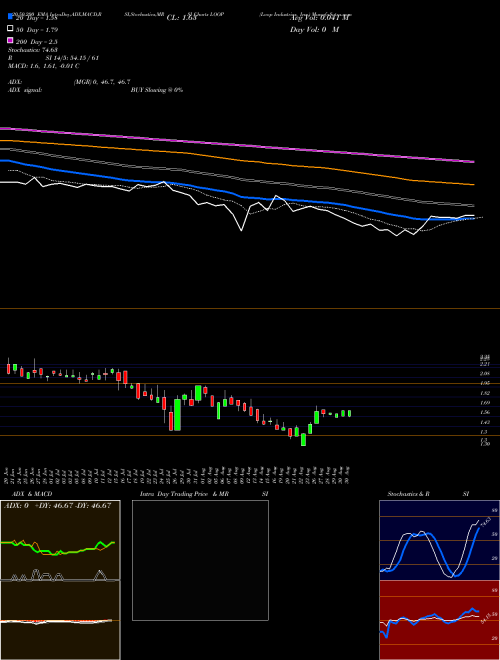Click the 'ADX signal:' label

pyautogui.click(x=25, y=90)
